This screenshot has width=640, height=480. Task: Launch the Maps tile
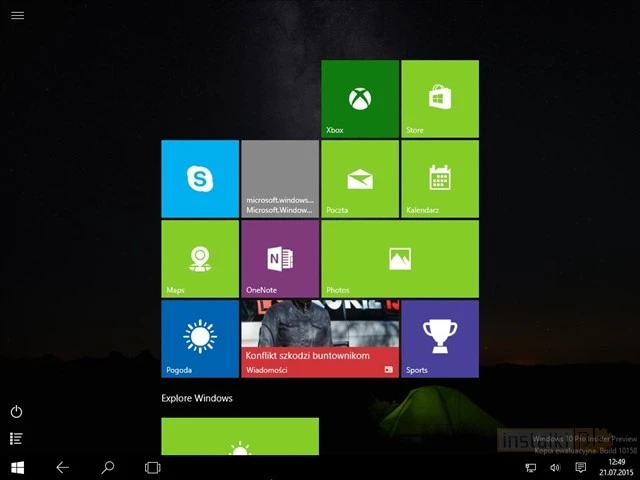(x=200, y=258)
